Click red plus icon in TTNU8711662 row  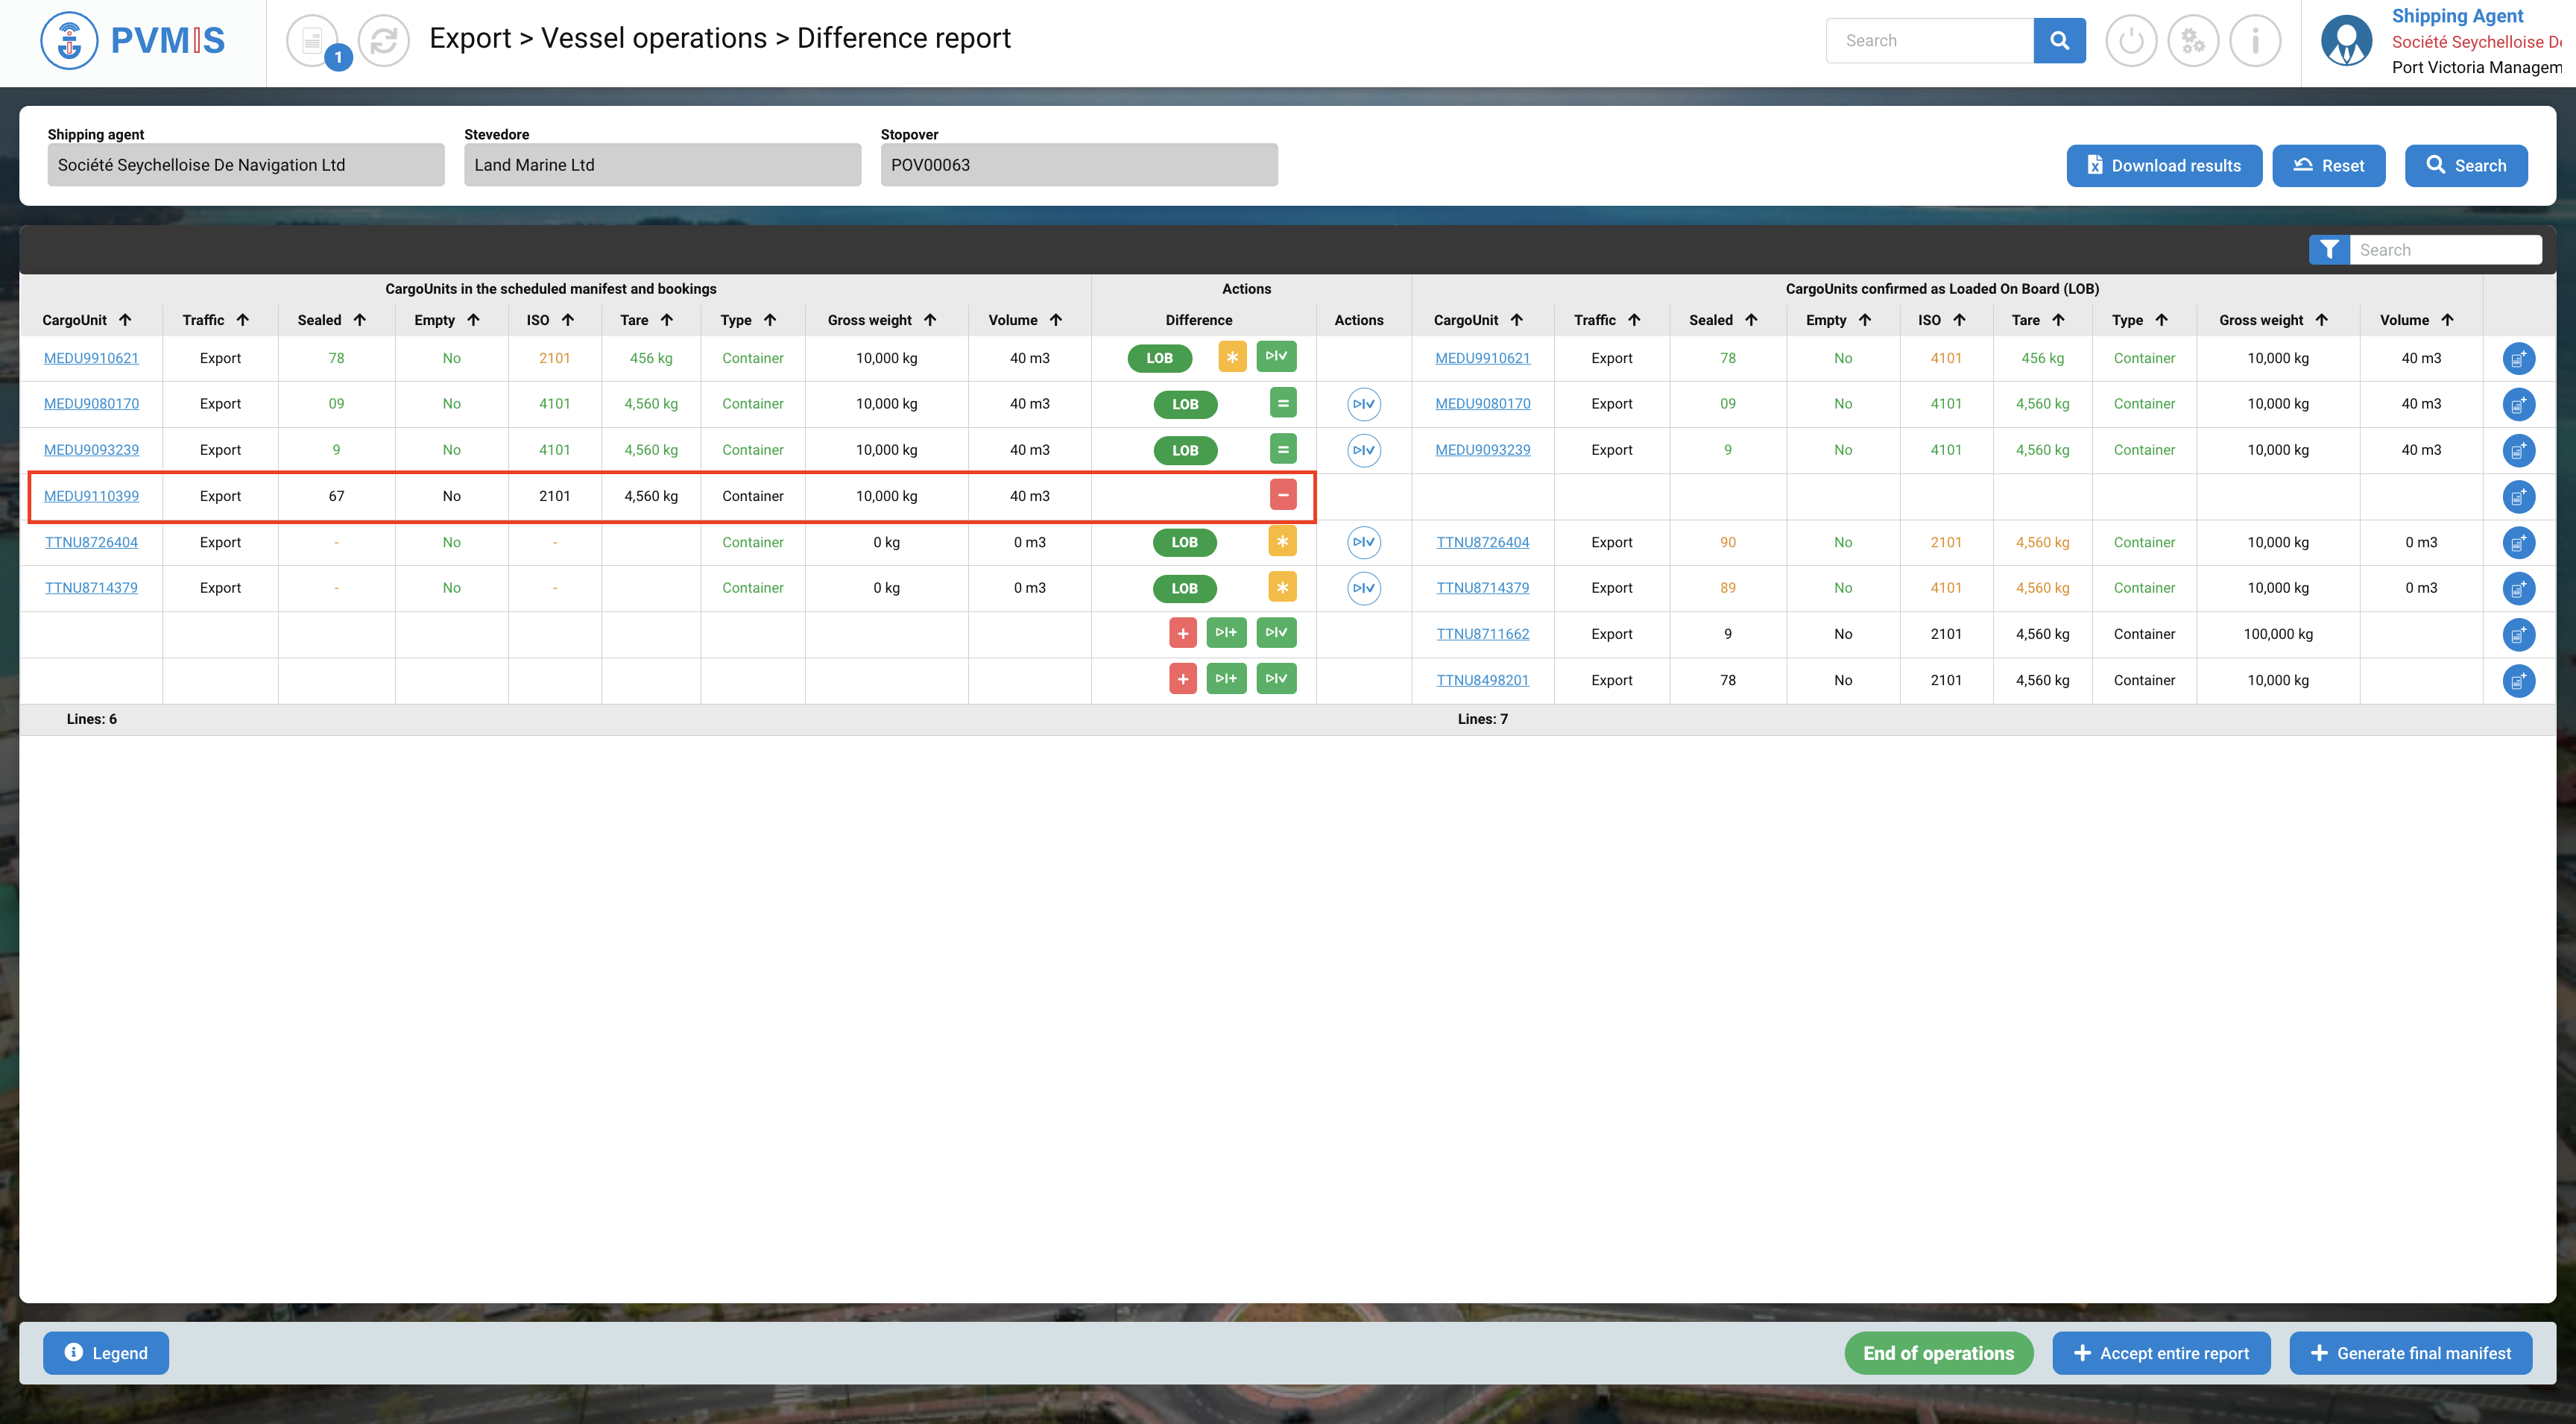click(x=1182, y=633)
